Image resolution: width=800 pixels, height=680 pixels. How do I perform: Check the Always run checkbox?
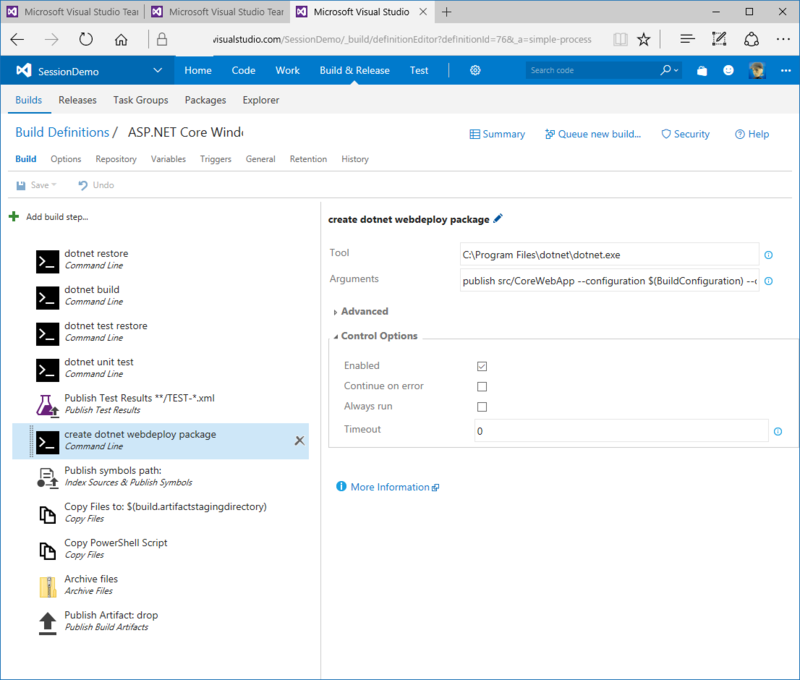point(482,407)
